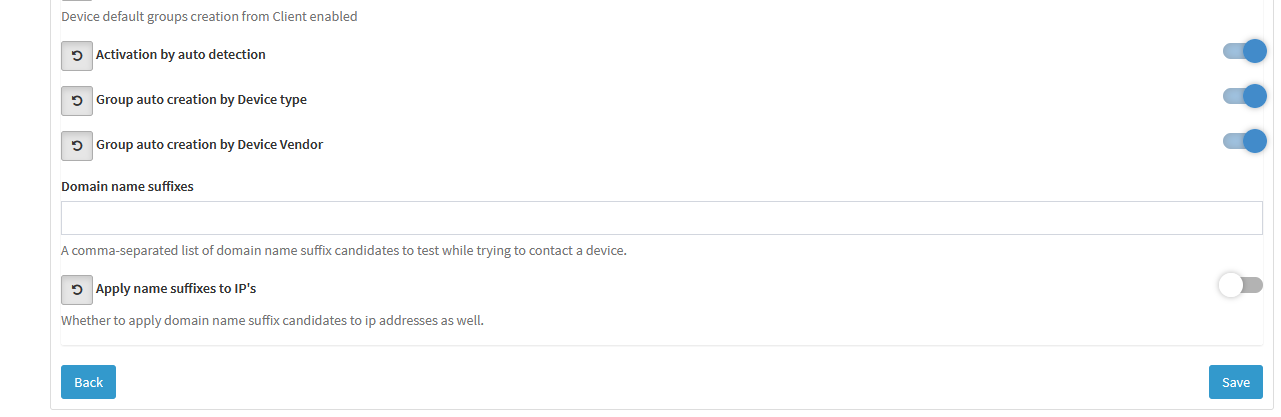Reset Group auto creation by Device type
Screen dimensions: 1281x417
[77, 100]
